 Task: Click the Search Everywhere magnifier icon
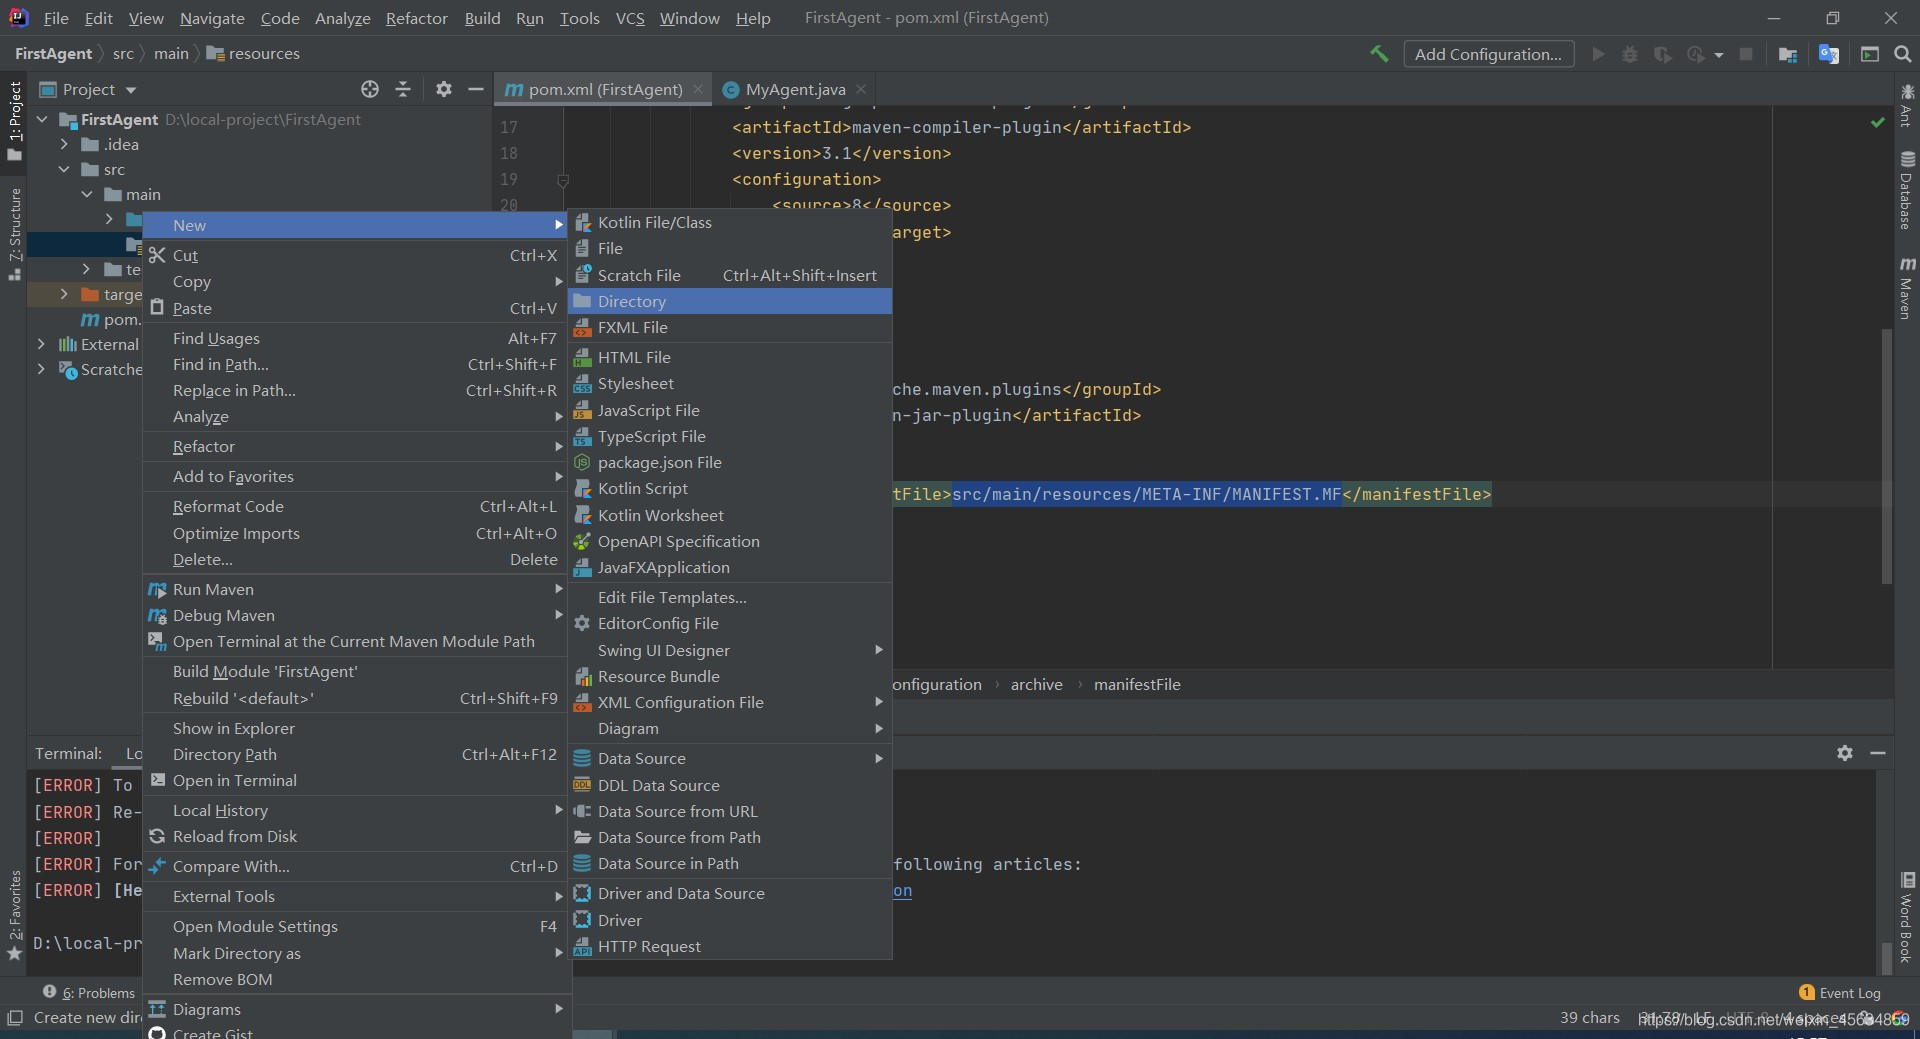coord(1902,54)
